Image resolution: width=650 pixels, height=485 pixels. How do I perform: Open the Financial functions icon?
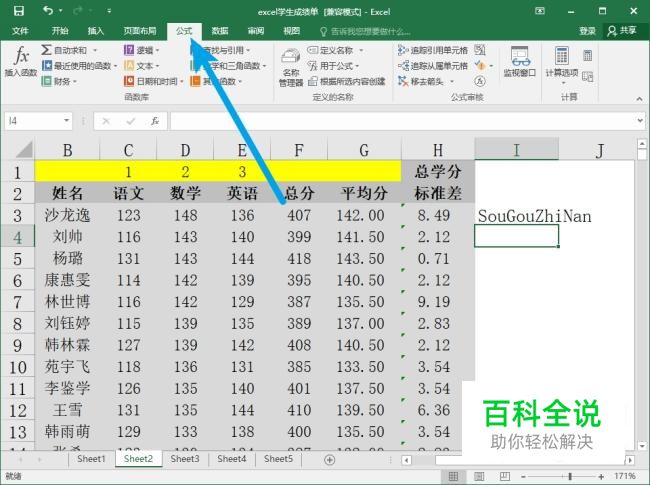47,81
